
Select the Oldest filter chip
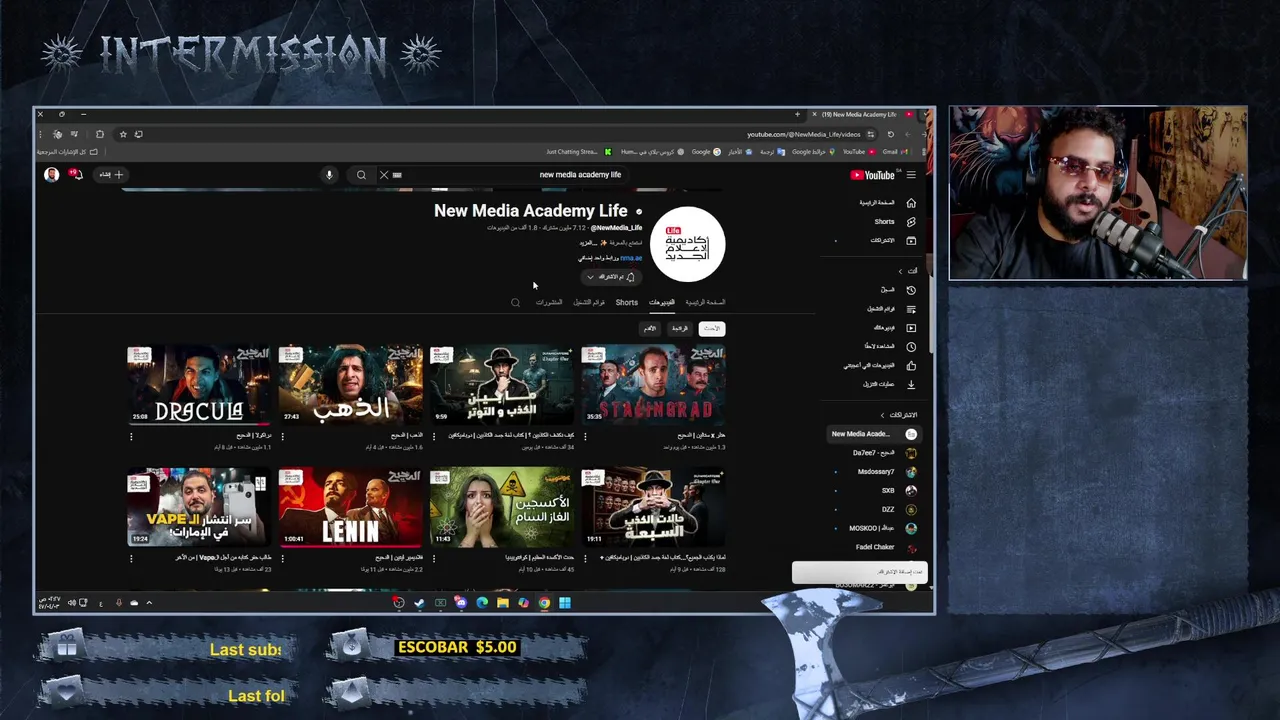[x=649, y=328]
